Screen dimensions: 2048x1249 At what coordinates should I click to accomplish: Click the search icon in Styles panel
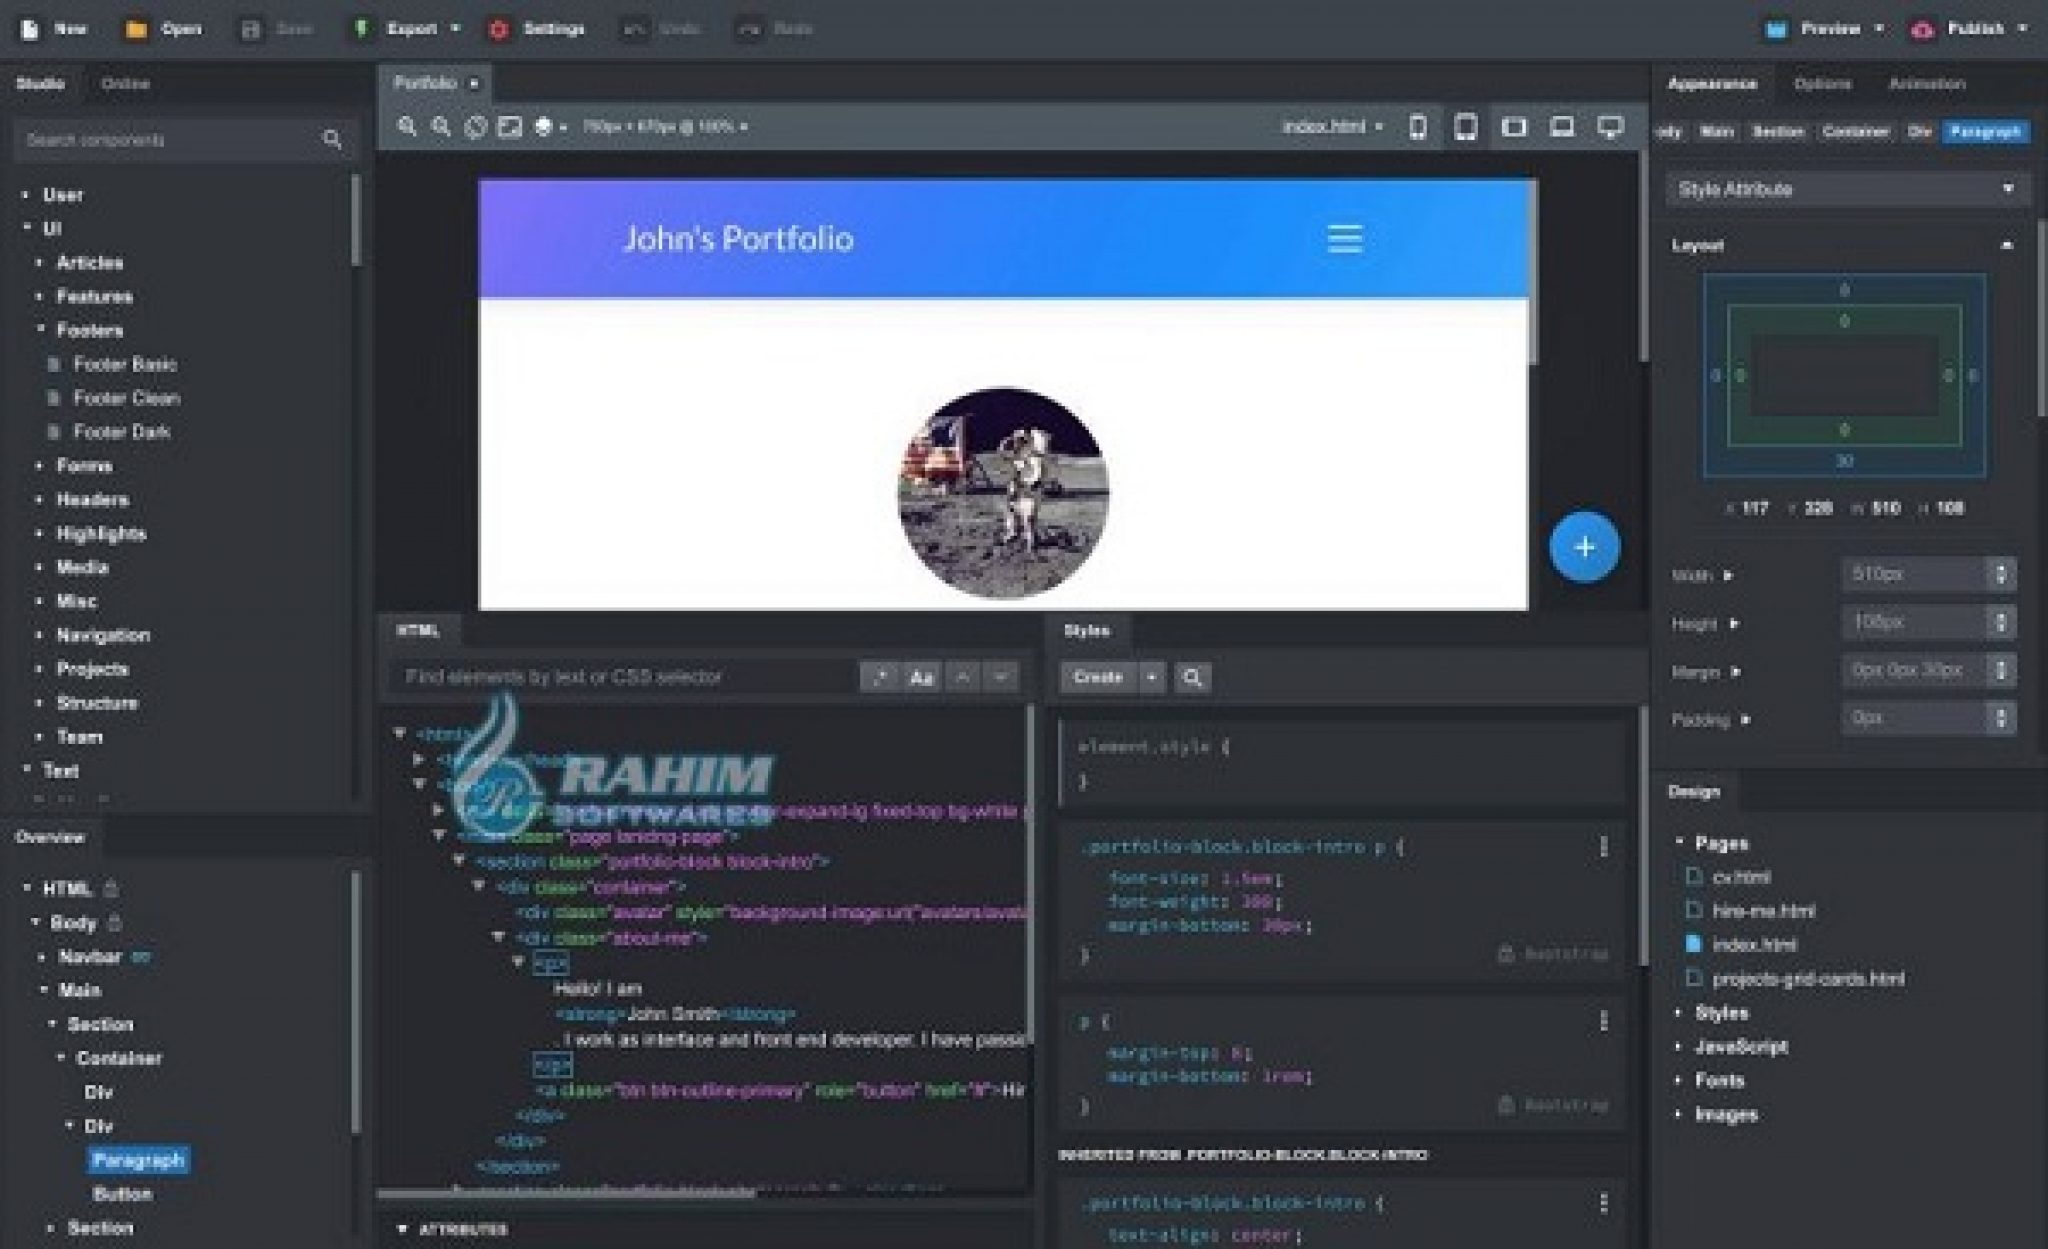click(1192, 677)
